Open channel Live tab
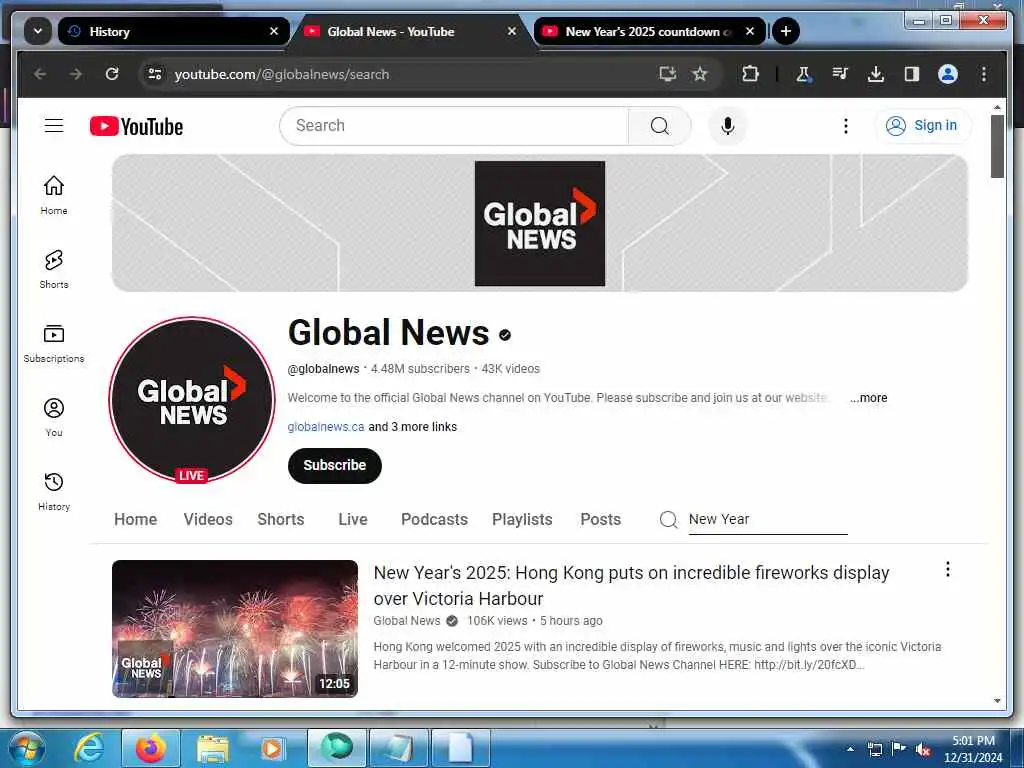This screenshot has width=1024, height=768. point(353,519)
